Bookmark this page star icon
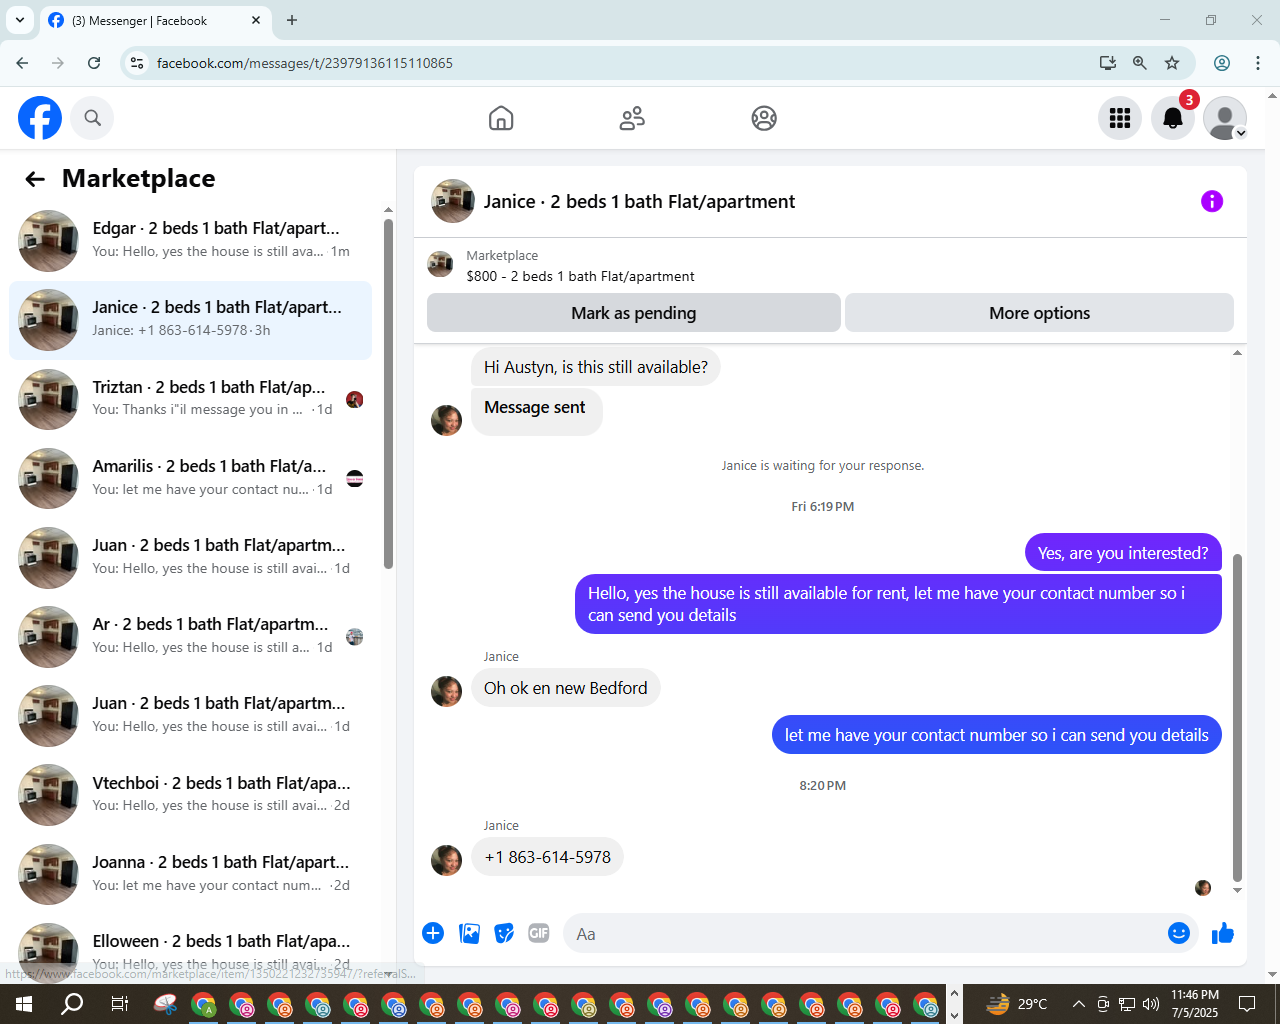The image size is (1280, 1024). pos(1172,63)
